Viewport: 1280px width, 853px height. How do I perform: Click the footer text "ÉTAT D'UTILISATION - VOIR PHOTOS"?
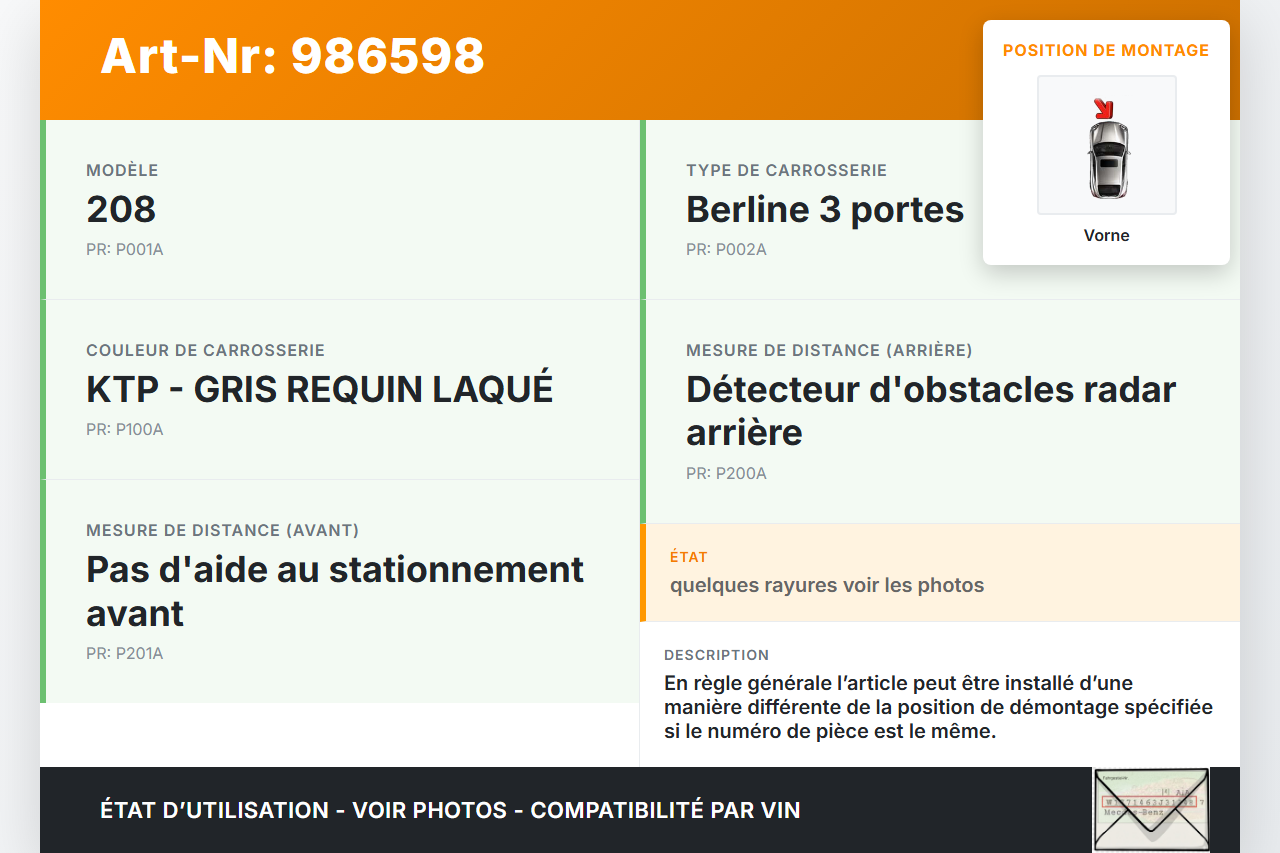click(x=304, y=810)
